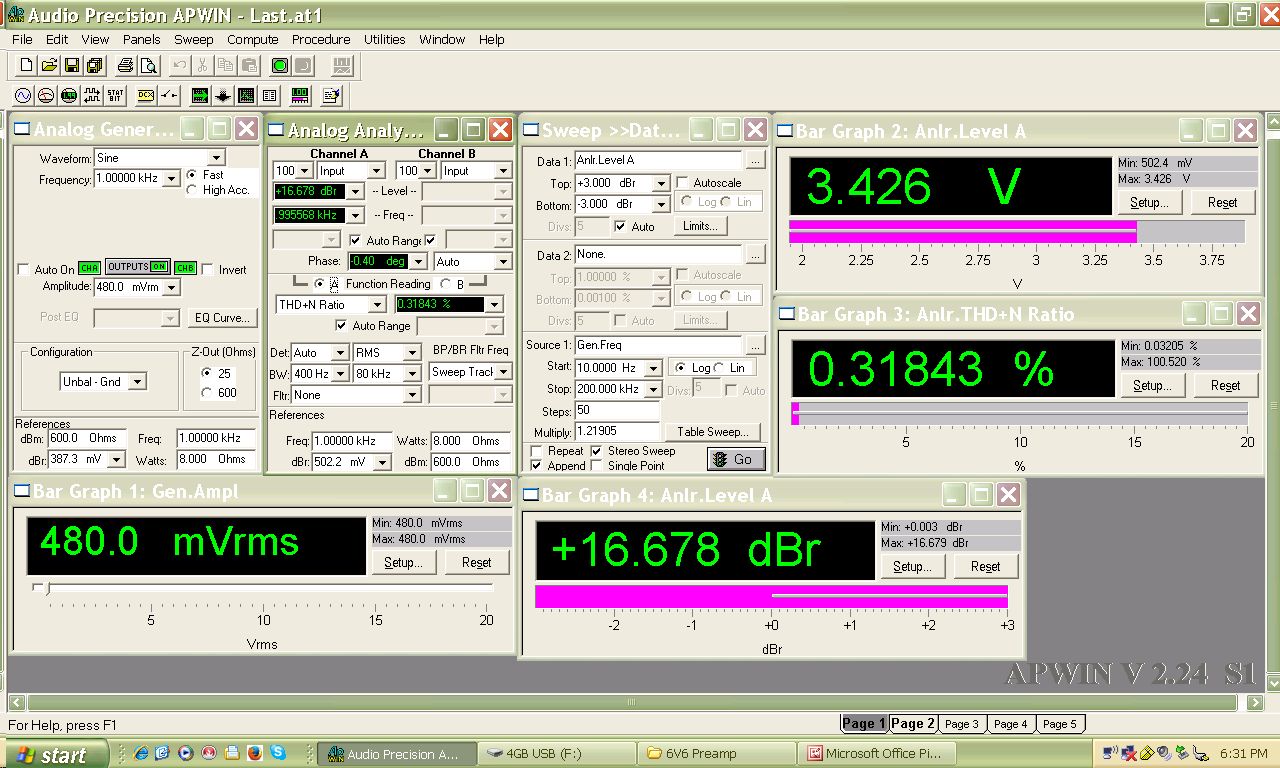Open the 80 kHz low-pass dropdown
Screen dimensions: 1280x768
[412, 374]
